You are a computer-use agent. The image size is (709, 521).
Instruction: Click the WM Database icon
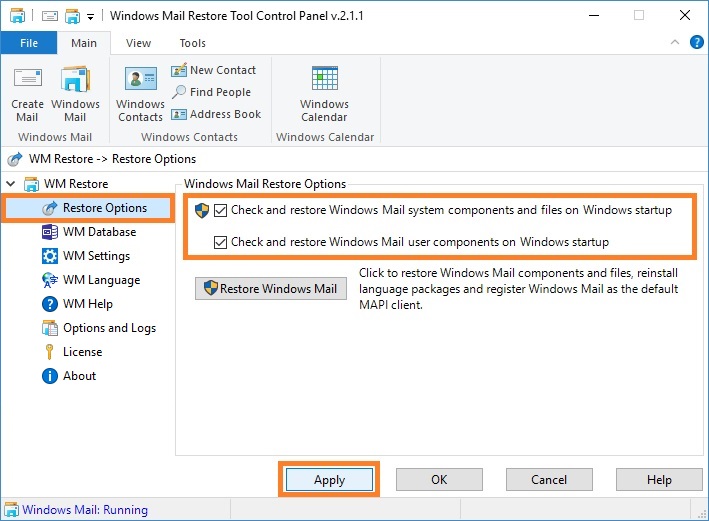(x=50, y=232)
